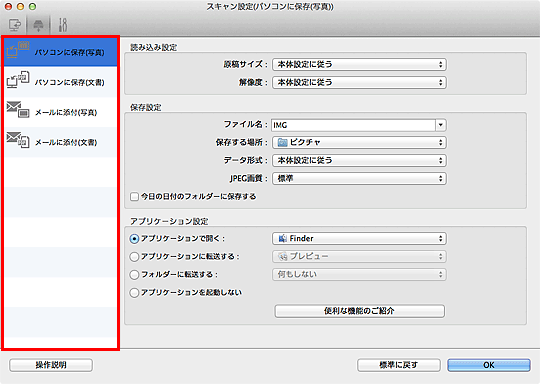Click the パソコンに保存(写真) icon in the sidebar
Image resolution: width=540 pixels, height=384 pixels.
coord(18,50)
